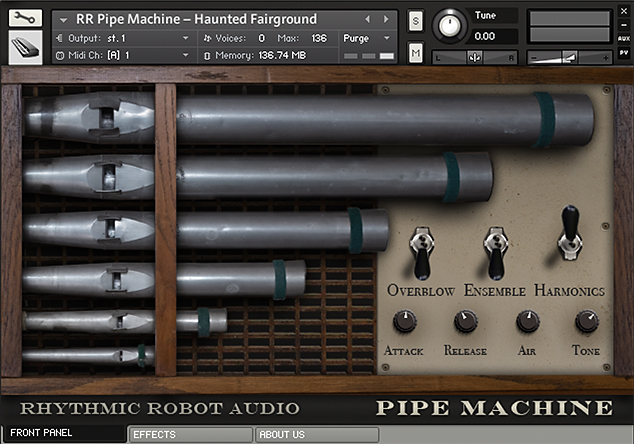Click the upper output level meter
The width and height of the screenshot is (634, 444).
coord(569,19)
